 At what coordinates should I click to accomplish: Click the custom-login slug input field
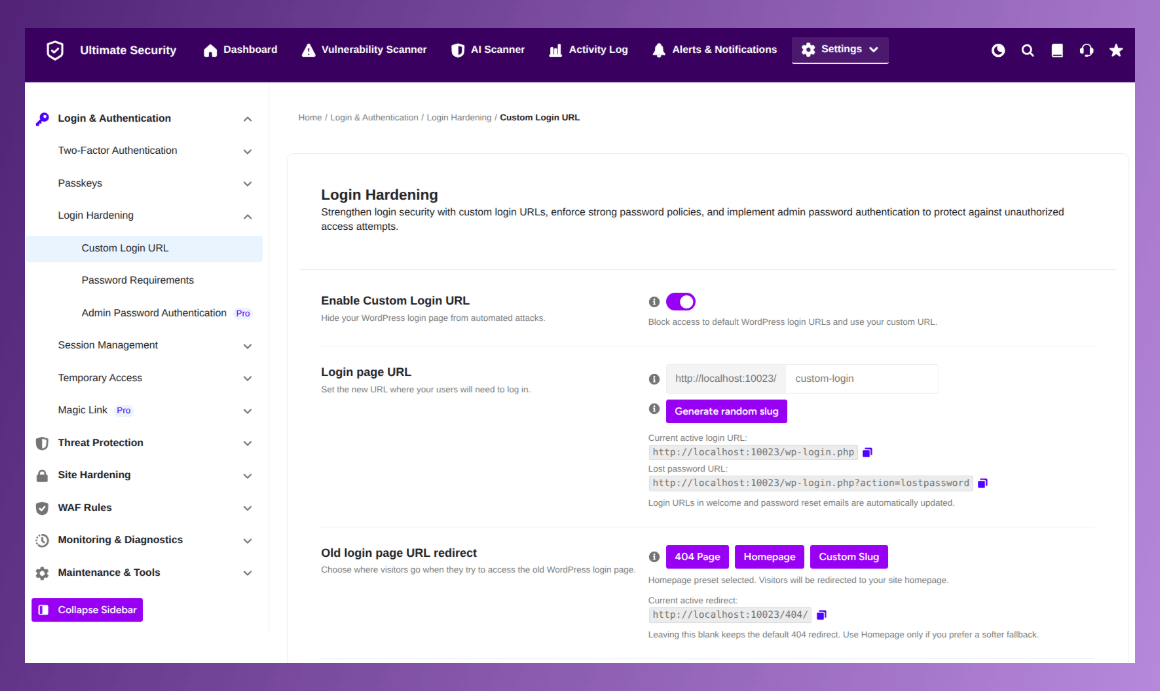tap(862, 379)
